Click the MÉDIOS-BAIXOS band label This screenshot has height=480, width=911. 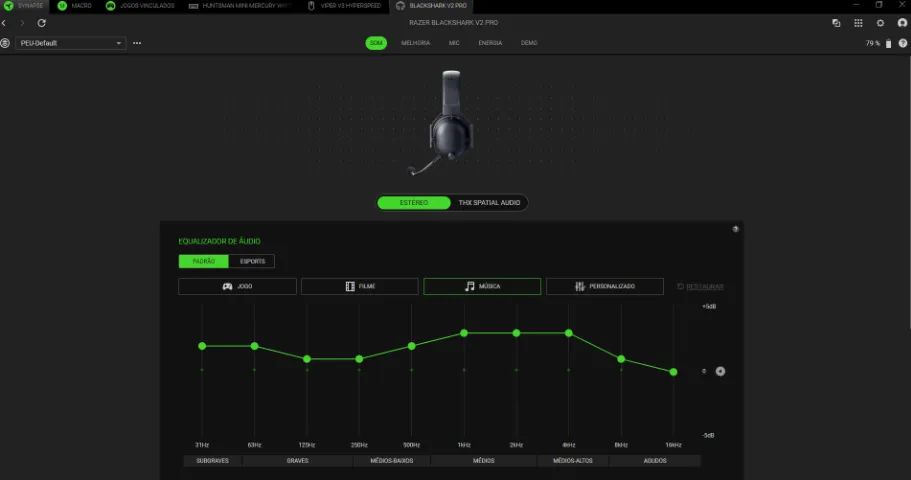click(392, 461)
